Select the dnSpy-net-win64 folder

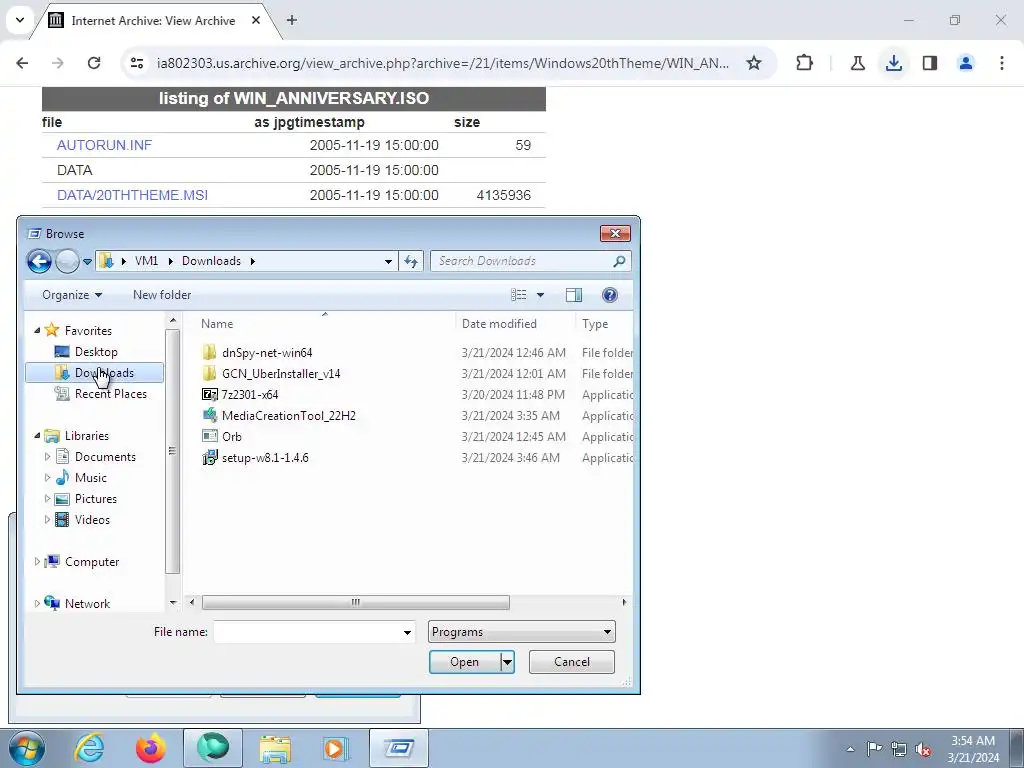[x=267, y=353]
